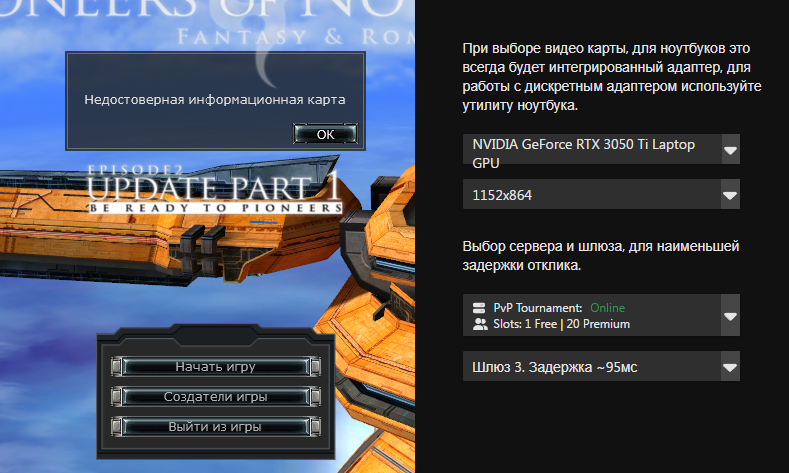Expand the PvP Tournament server dropdown
This screenshot has width=789, height=473.
pyautogui.click(x=601, y=315)
